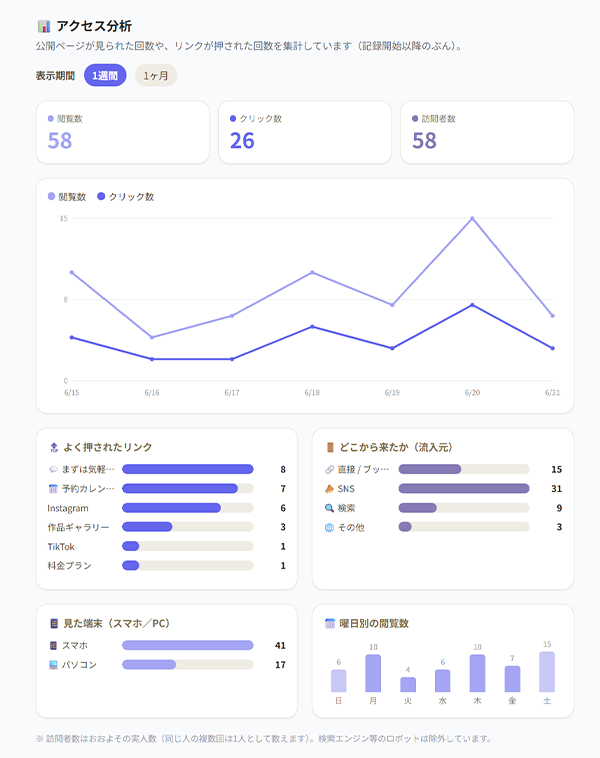Click the スマホ device icon
The image size is (600, 758).
tap(53, 645)
